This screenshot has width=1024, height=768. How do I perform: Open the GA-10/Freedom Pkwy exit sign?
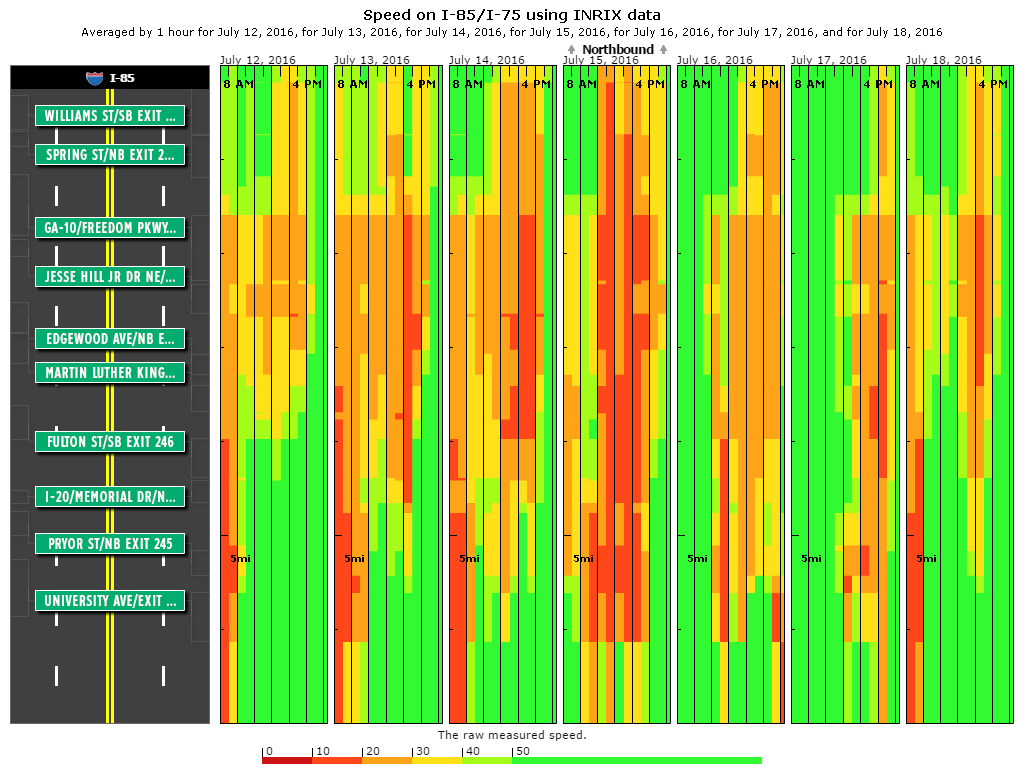pyautogui.click(x=110, y=228)
